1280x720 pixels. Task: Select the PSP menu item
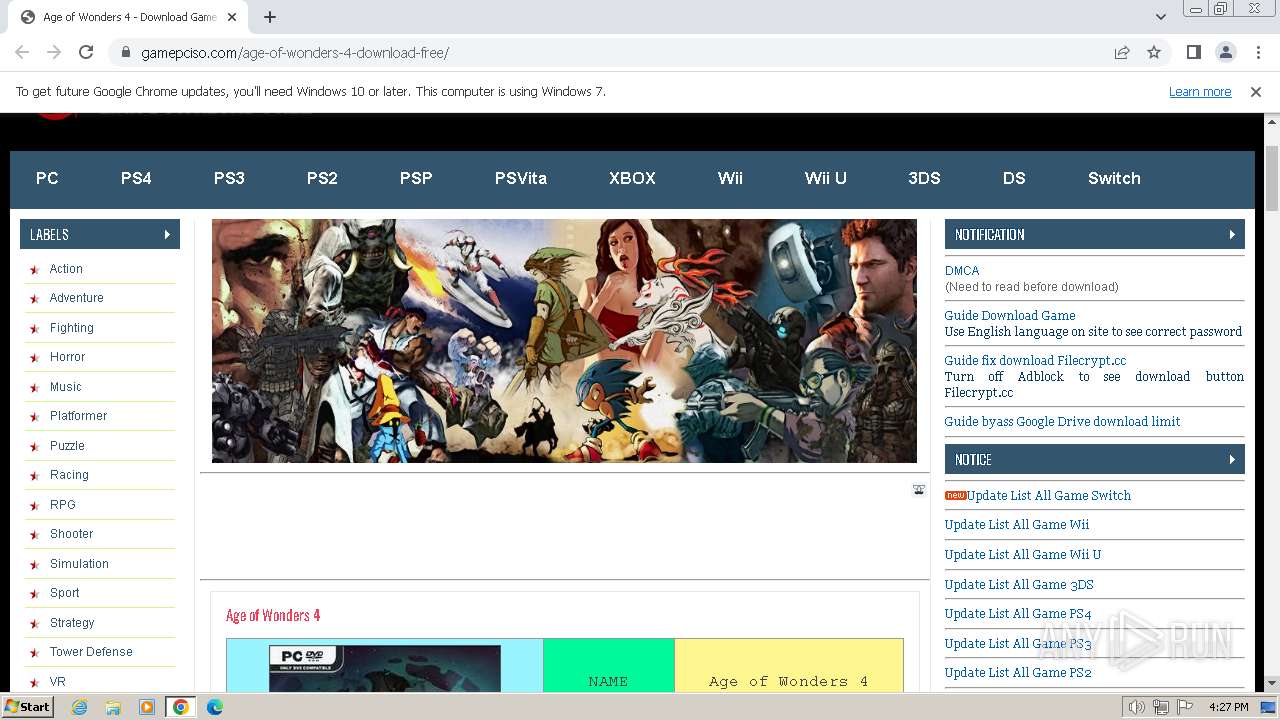click(x=416, y=178)
